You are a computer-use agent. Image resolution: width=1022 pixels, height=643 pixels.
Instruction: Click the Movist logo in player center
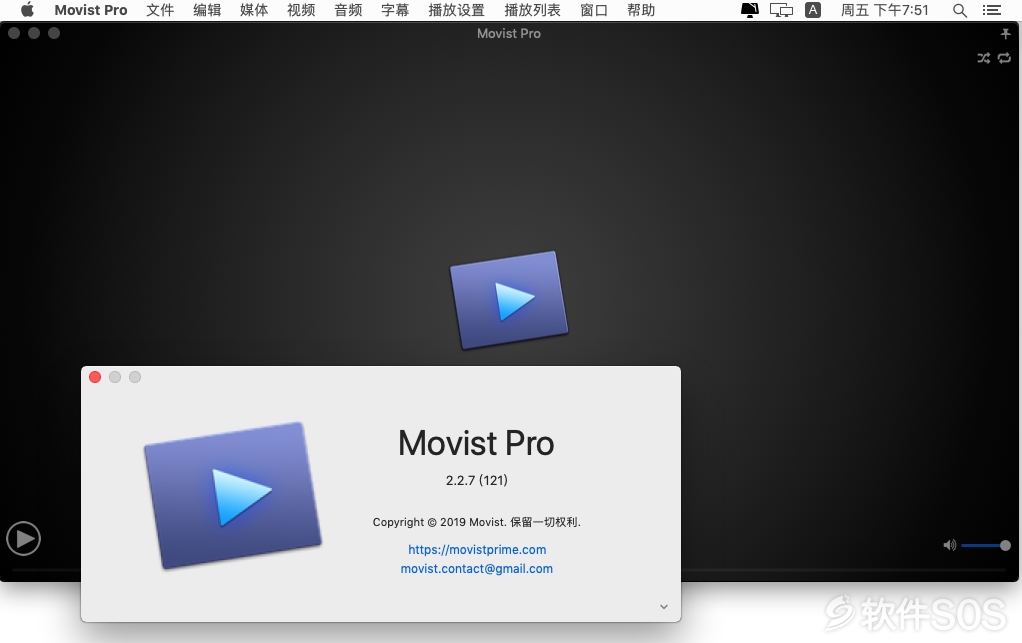pyautogui.click(x=509, y=300)
